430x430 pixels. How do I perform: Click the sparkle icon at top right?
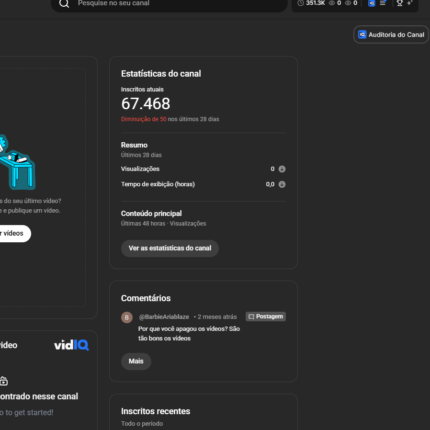pyautogui.click(x=410, y=3)
